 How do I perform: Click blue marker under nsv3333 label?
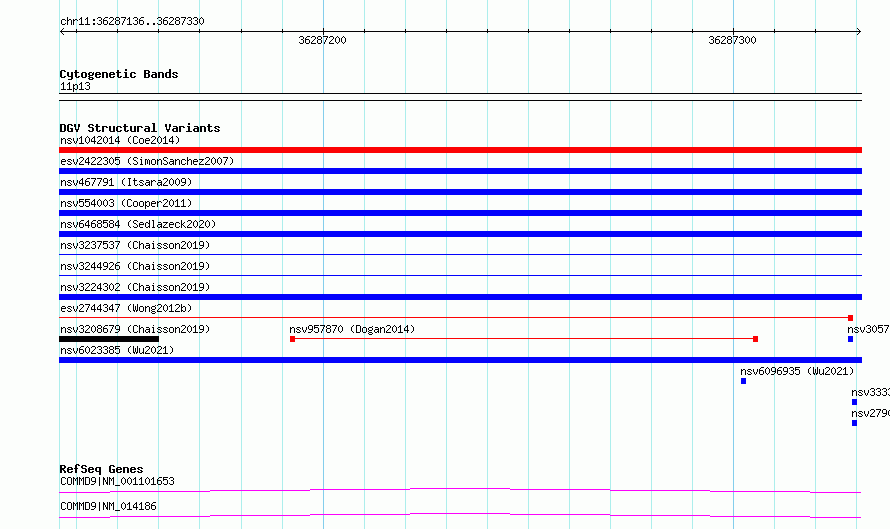(x=854, y=402)
